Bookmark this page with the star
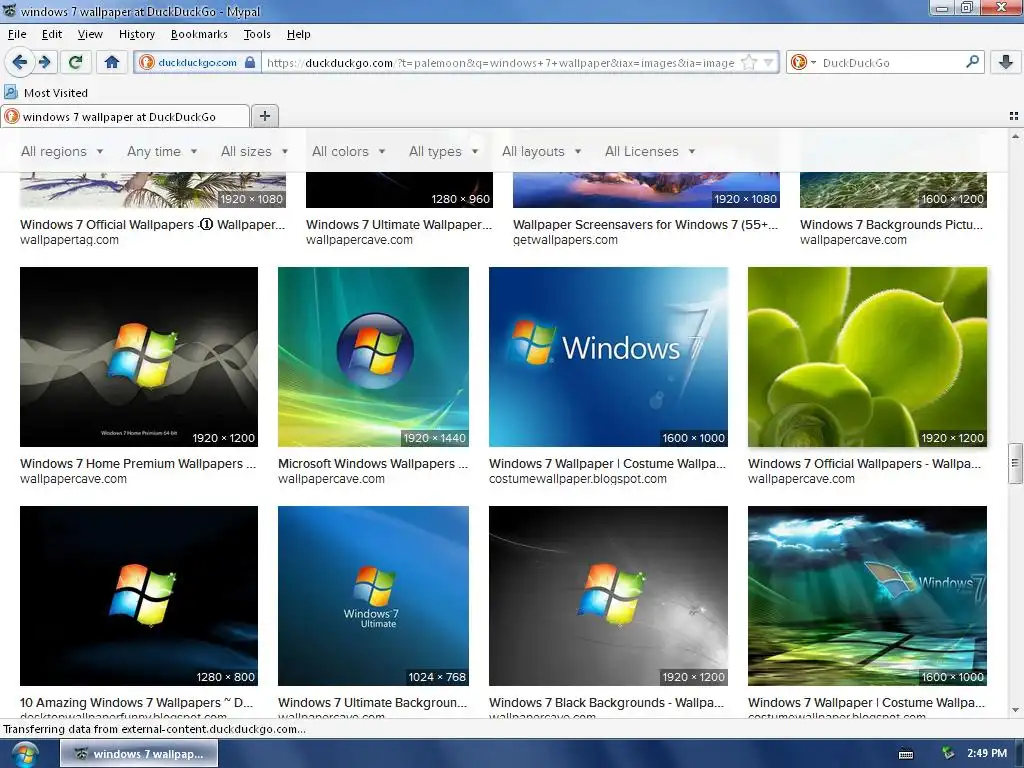 coord(749,63)
